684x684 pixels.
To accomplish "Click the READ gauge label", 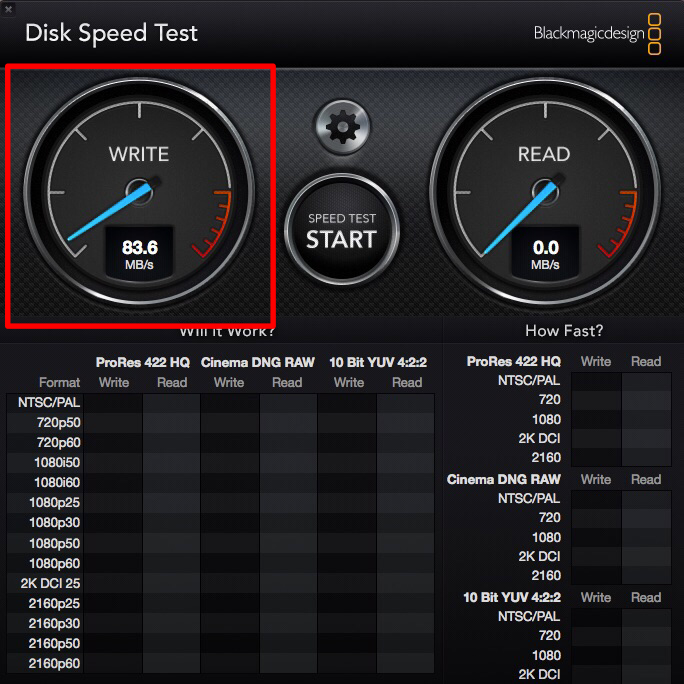I will click(544, 154).
